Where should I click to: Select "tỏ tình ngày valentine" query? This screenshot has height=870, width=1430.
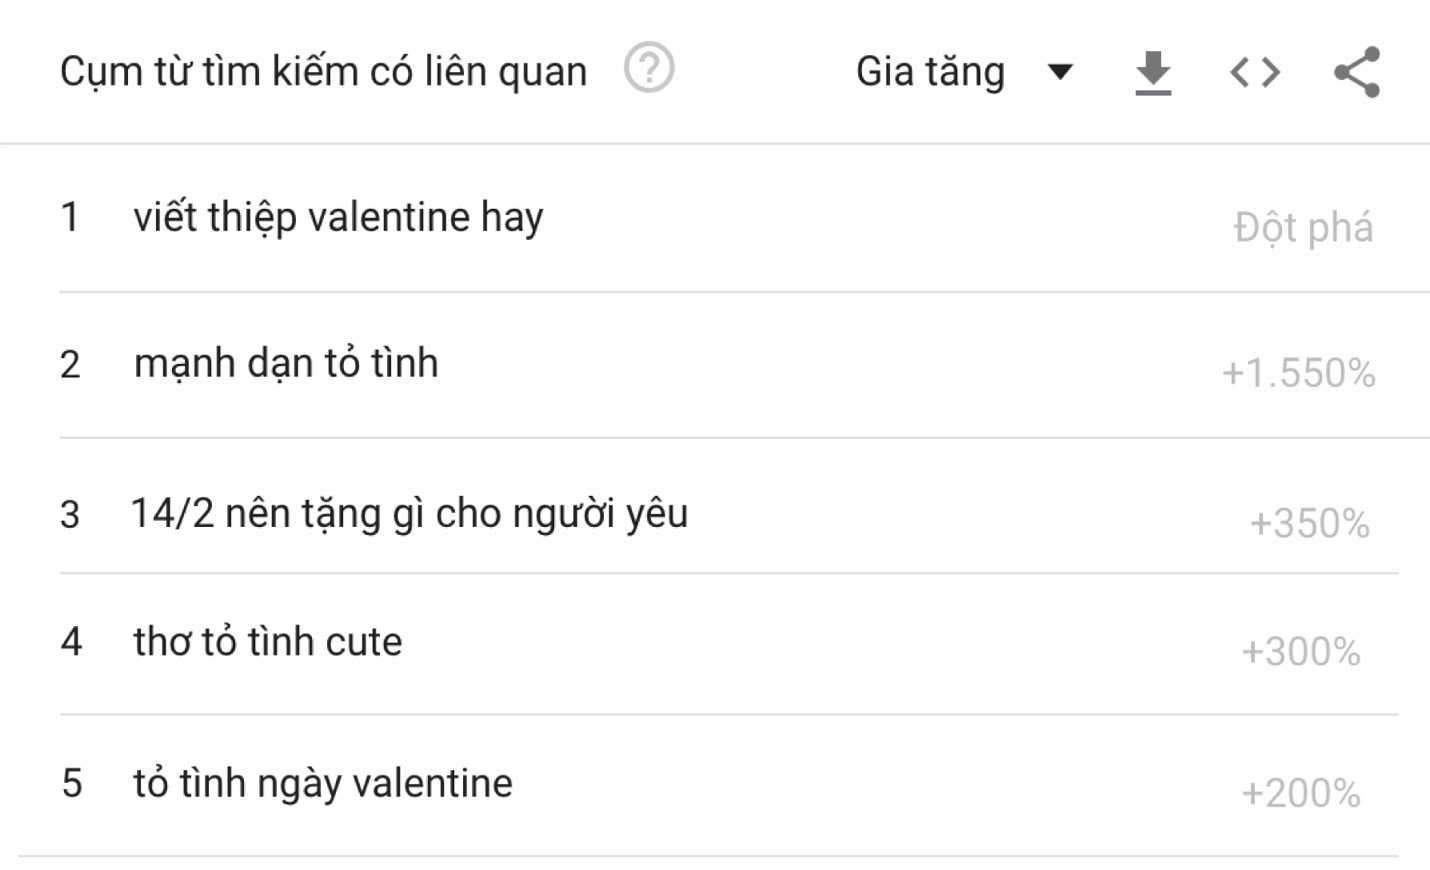tap(323, 783)
